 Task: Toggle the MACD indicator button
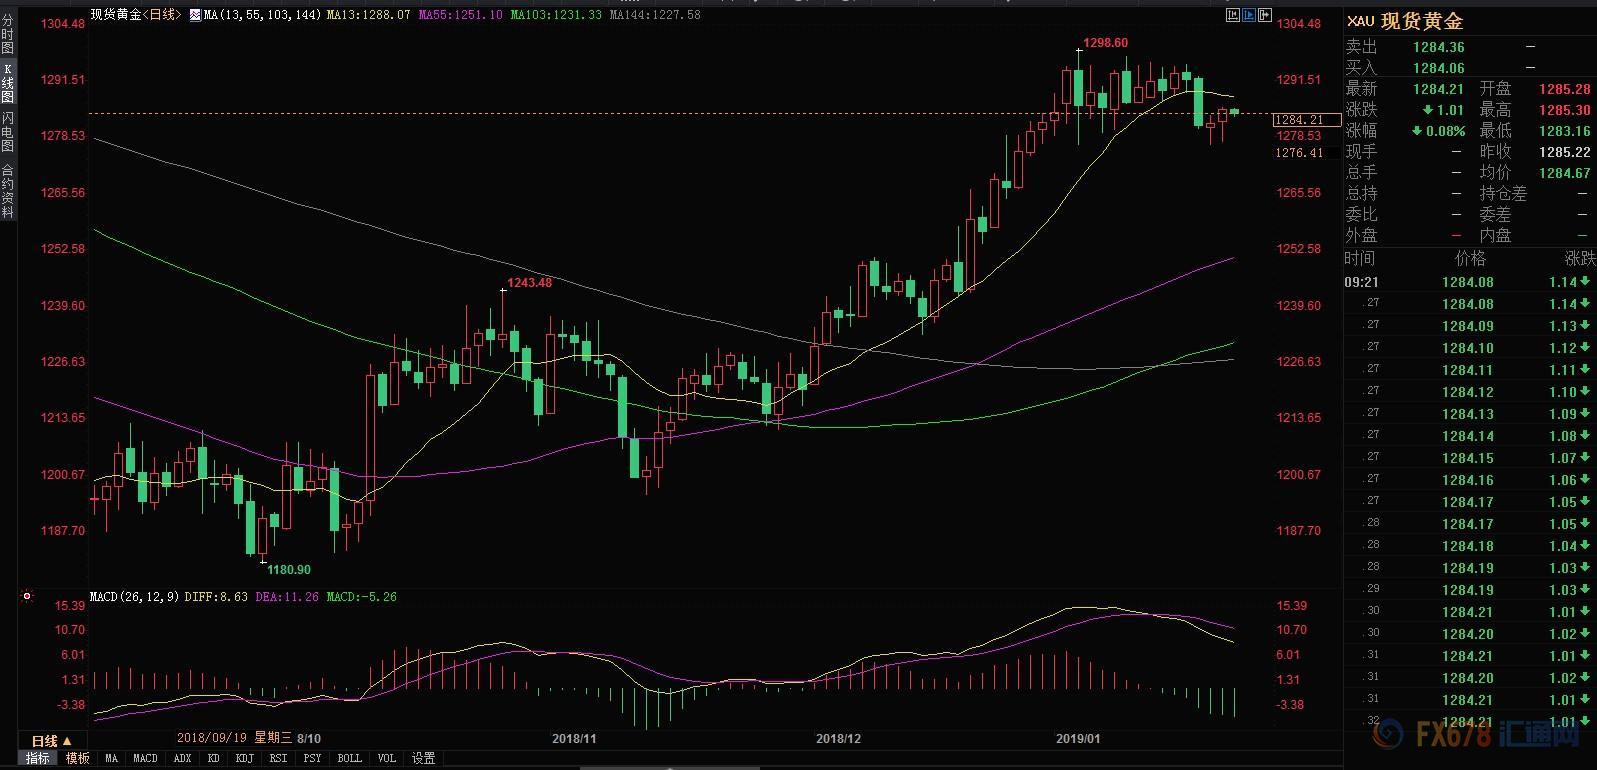(x=145, y=759)
